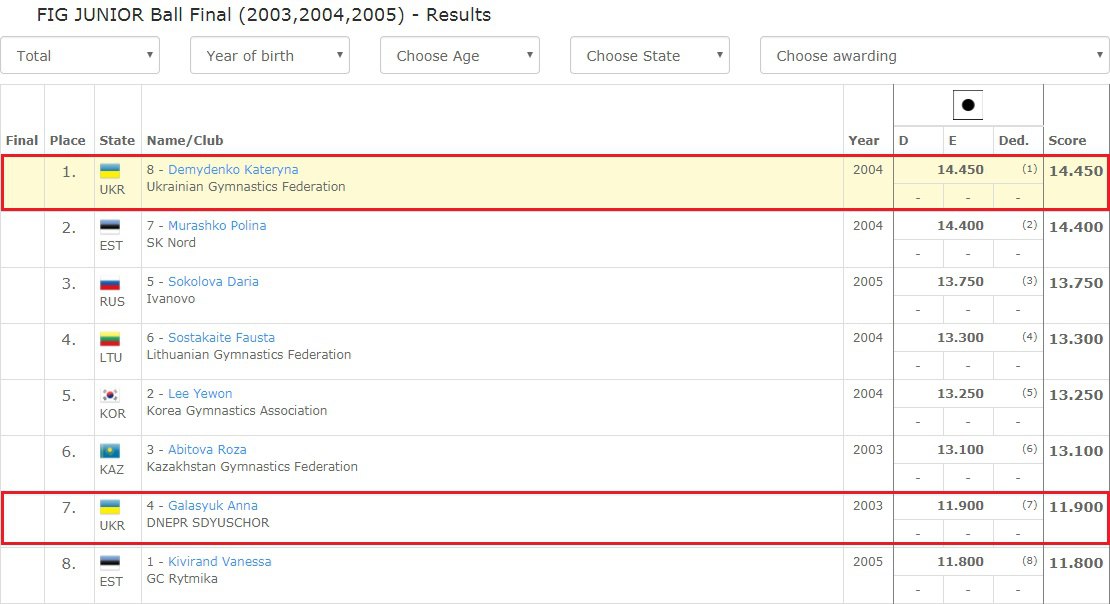Screen dimensions: 1110x604
Task: Open the Total dropdown
Action: click(80, 56)
